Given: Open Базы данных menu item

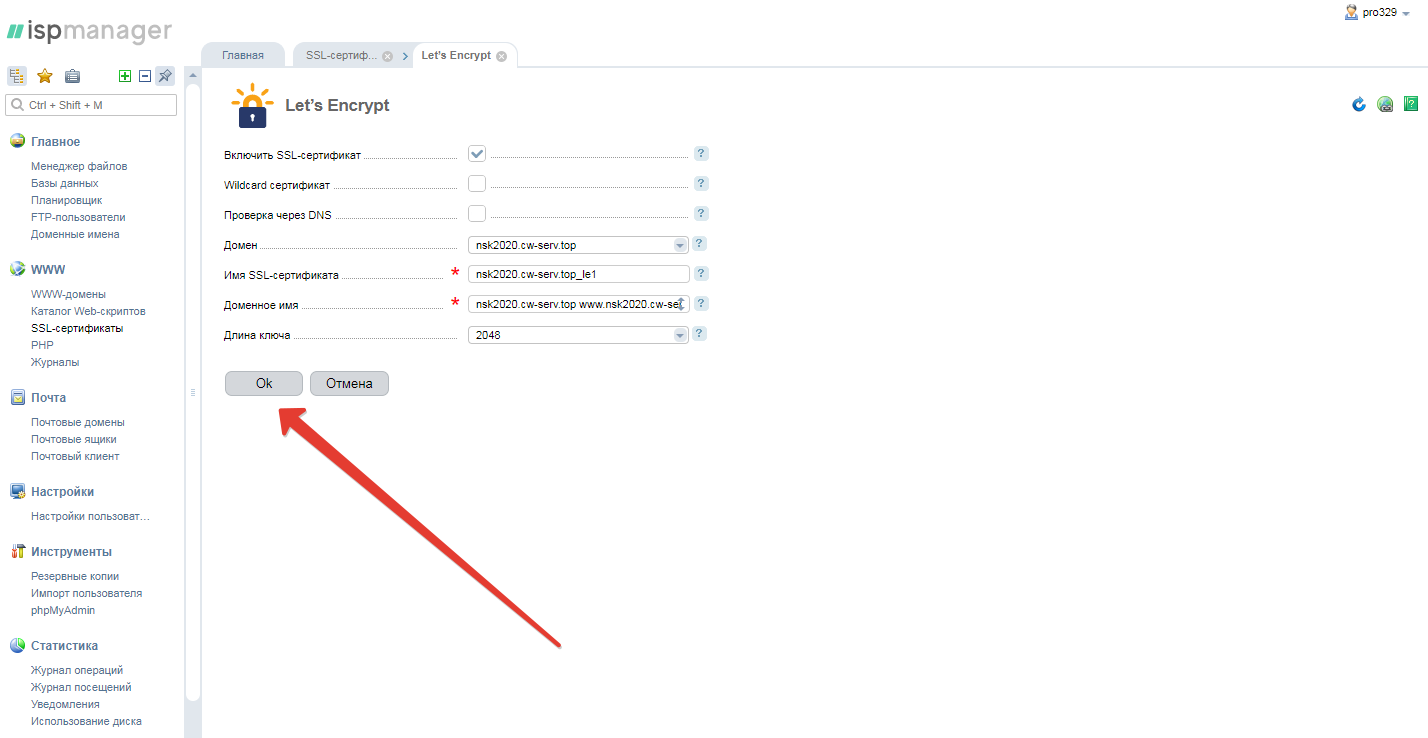Looking at the screenshot, I should coord(64,183).
